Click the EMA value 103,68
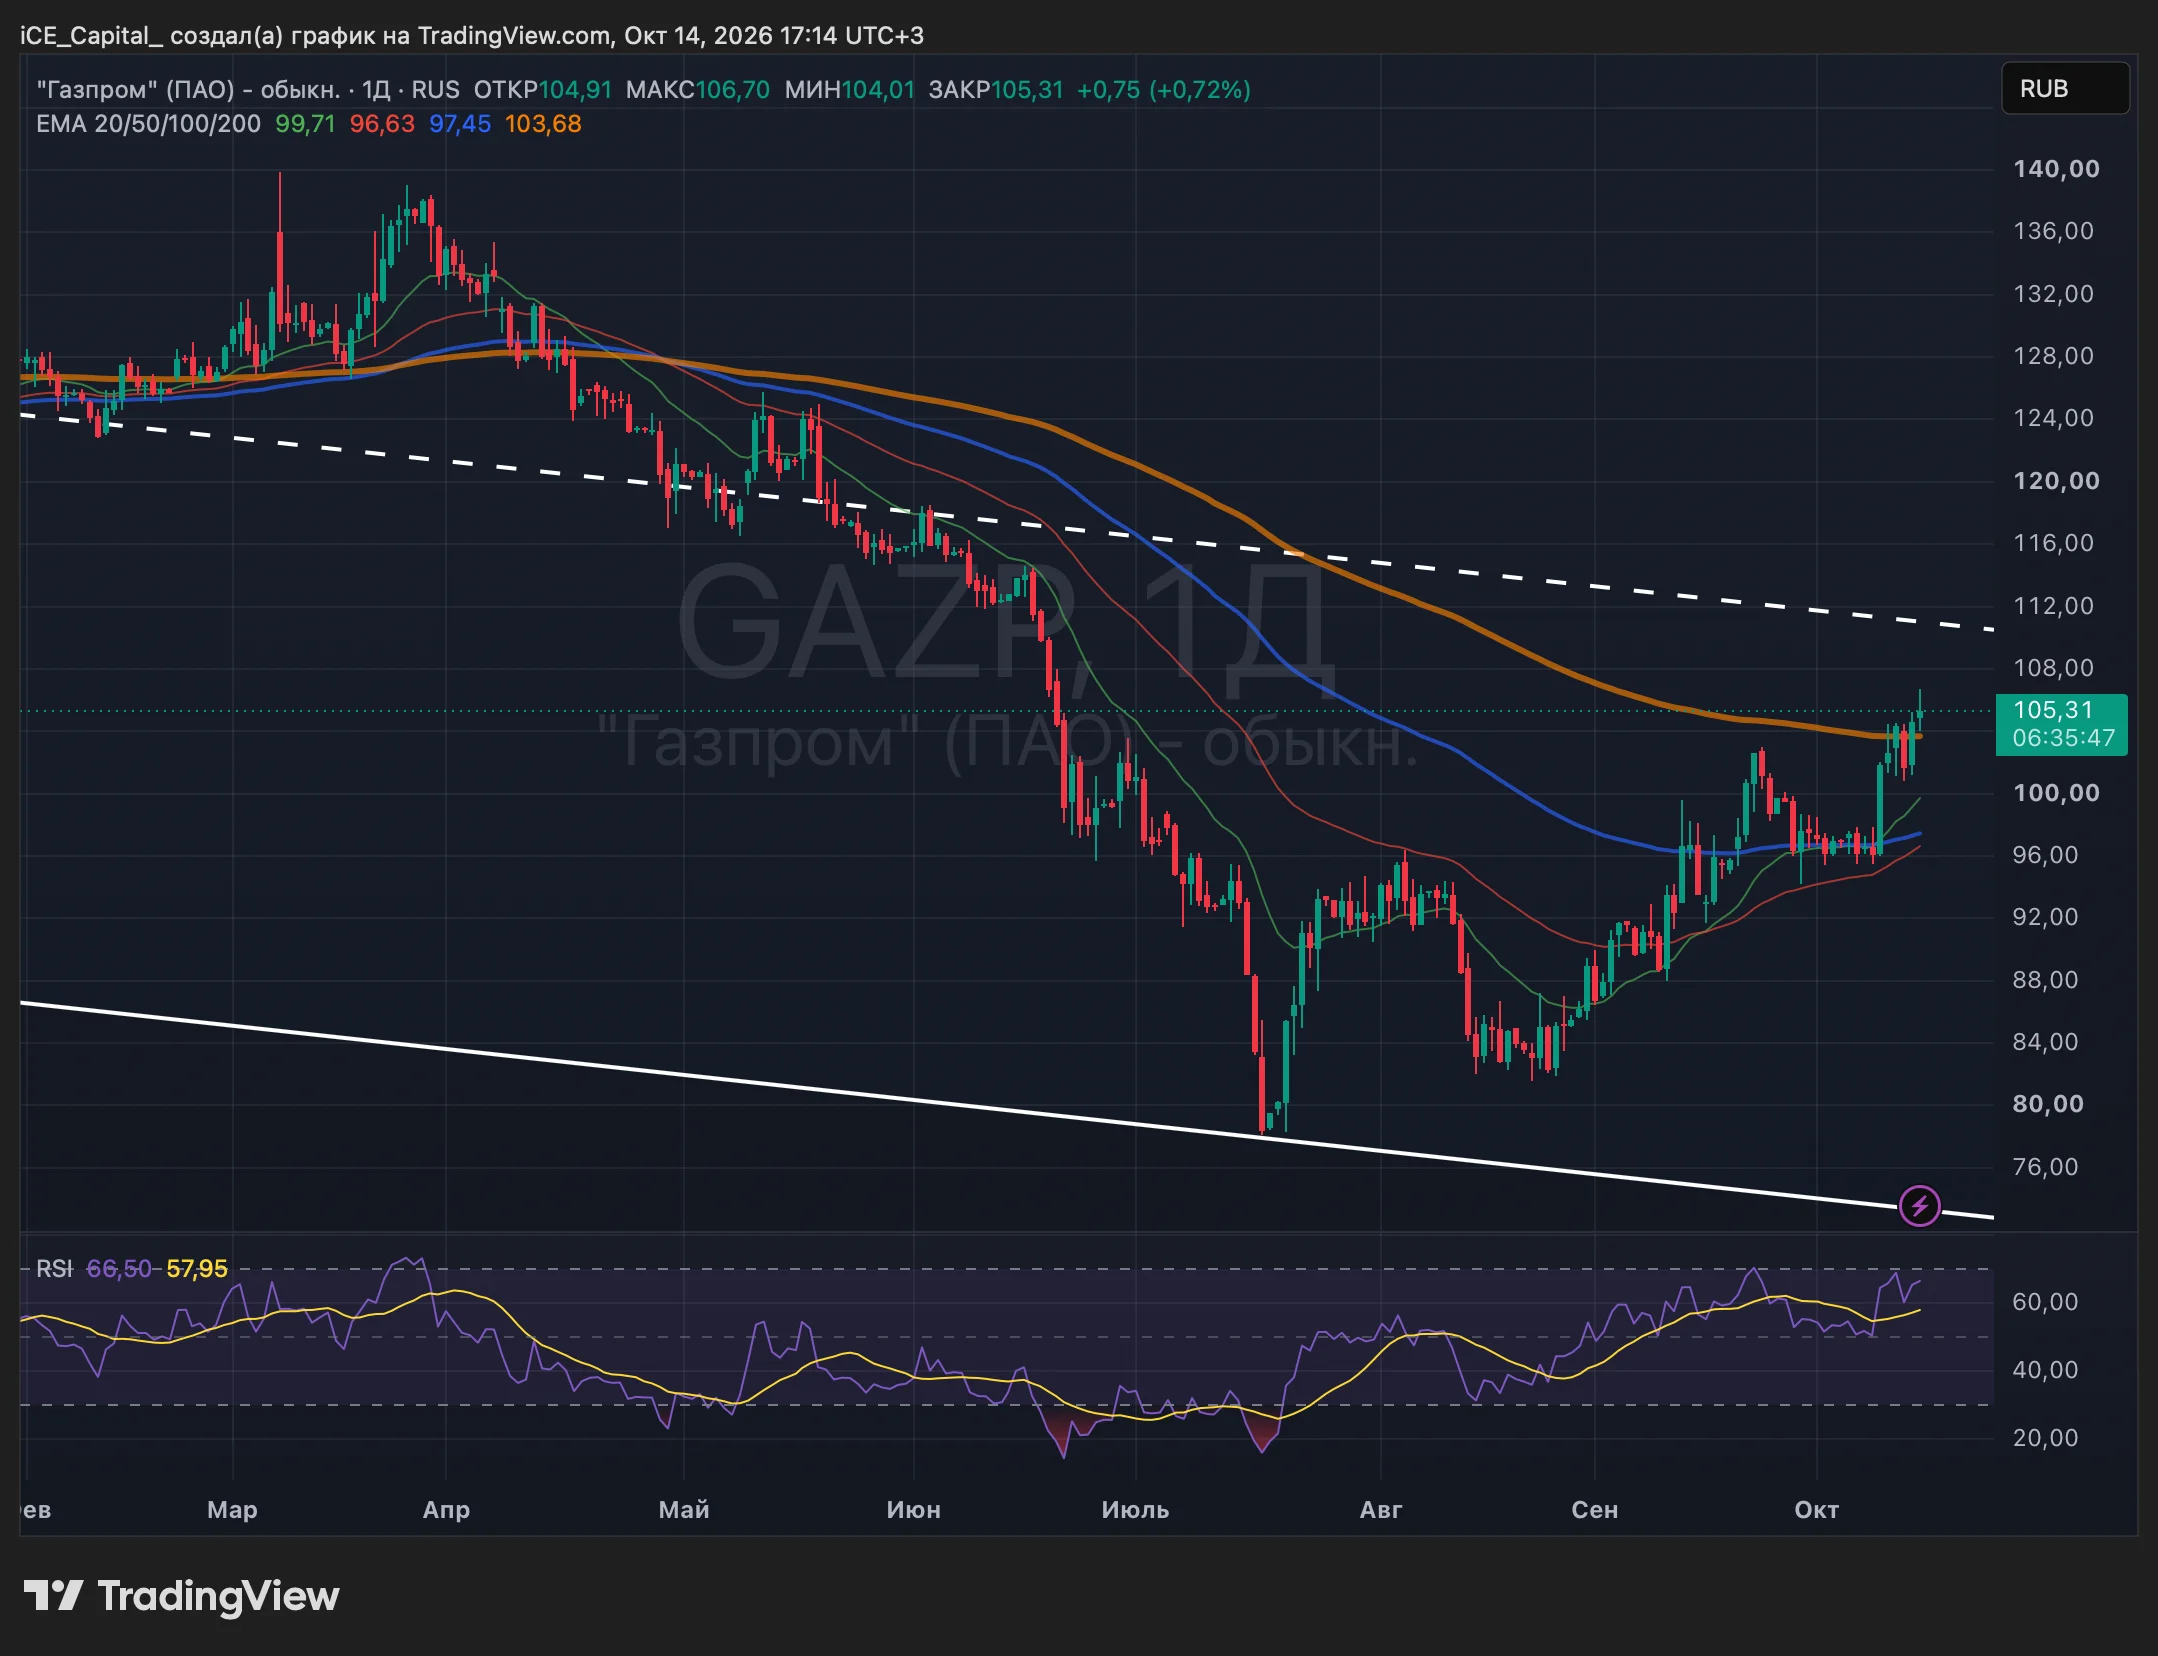Image resolution: width=2158 pixels, height=1656 pixels. (x=543, y=124)
